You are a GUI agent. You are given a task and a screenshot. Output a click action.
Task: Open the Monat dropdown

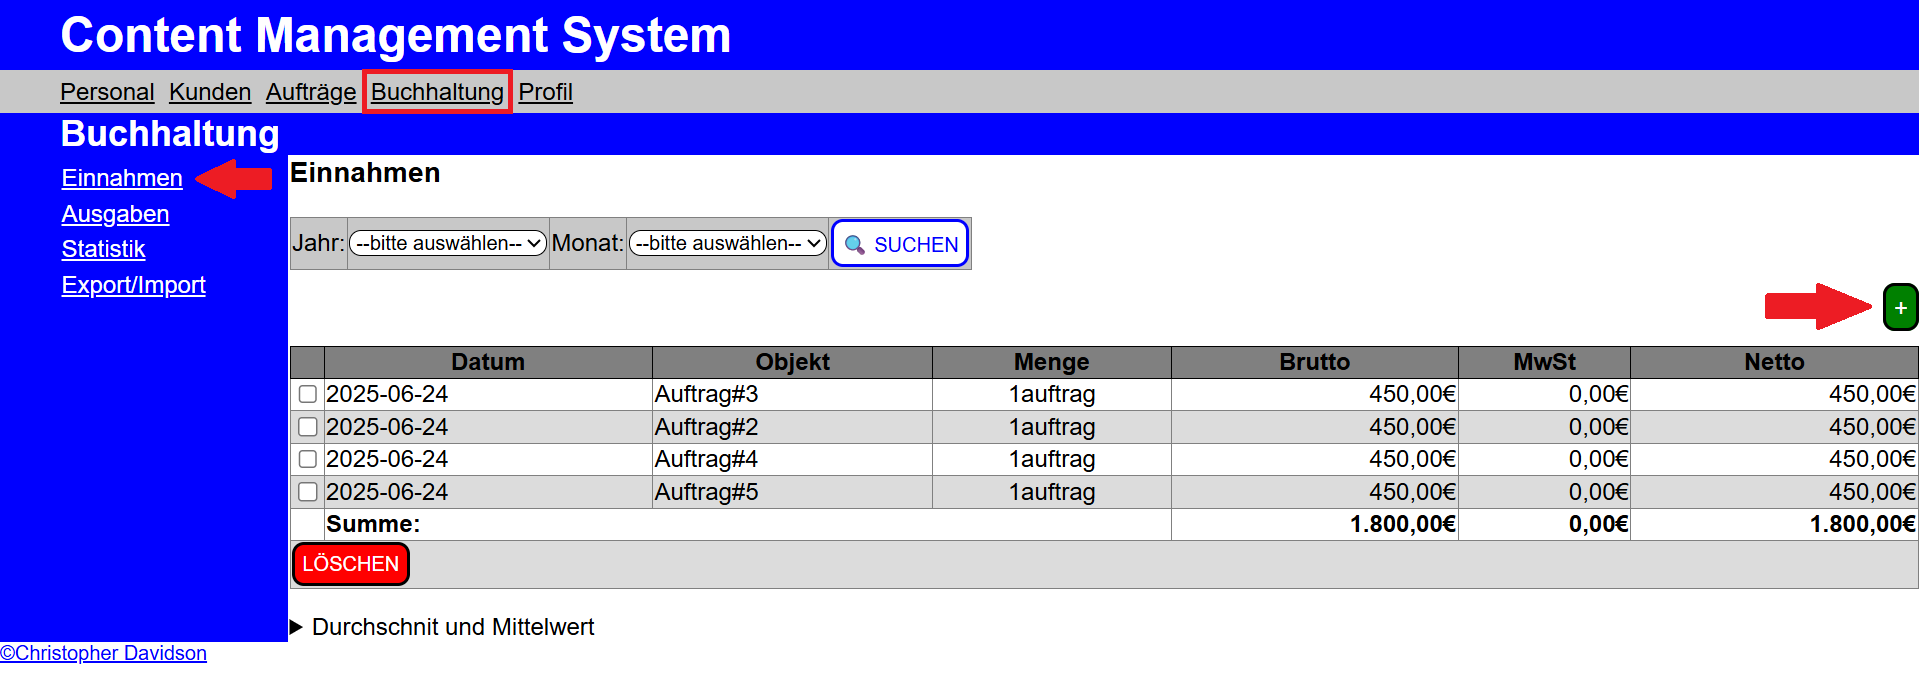pos(727,243)
